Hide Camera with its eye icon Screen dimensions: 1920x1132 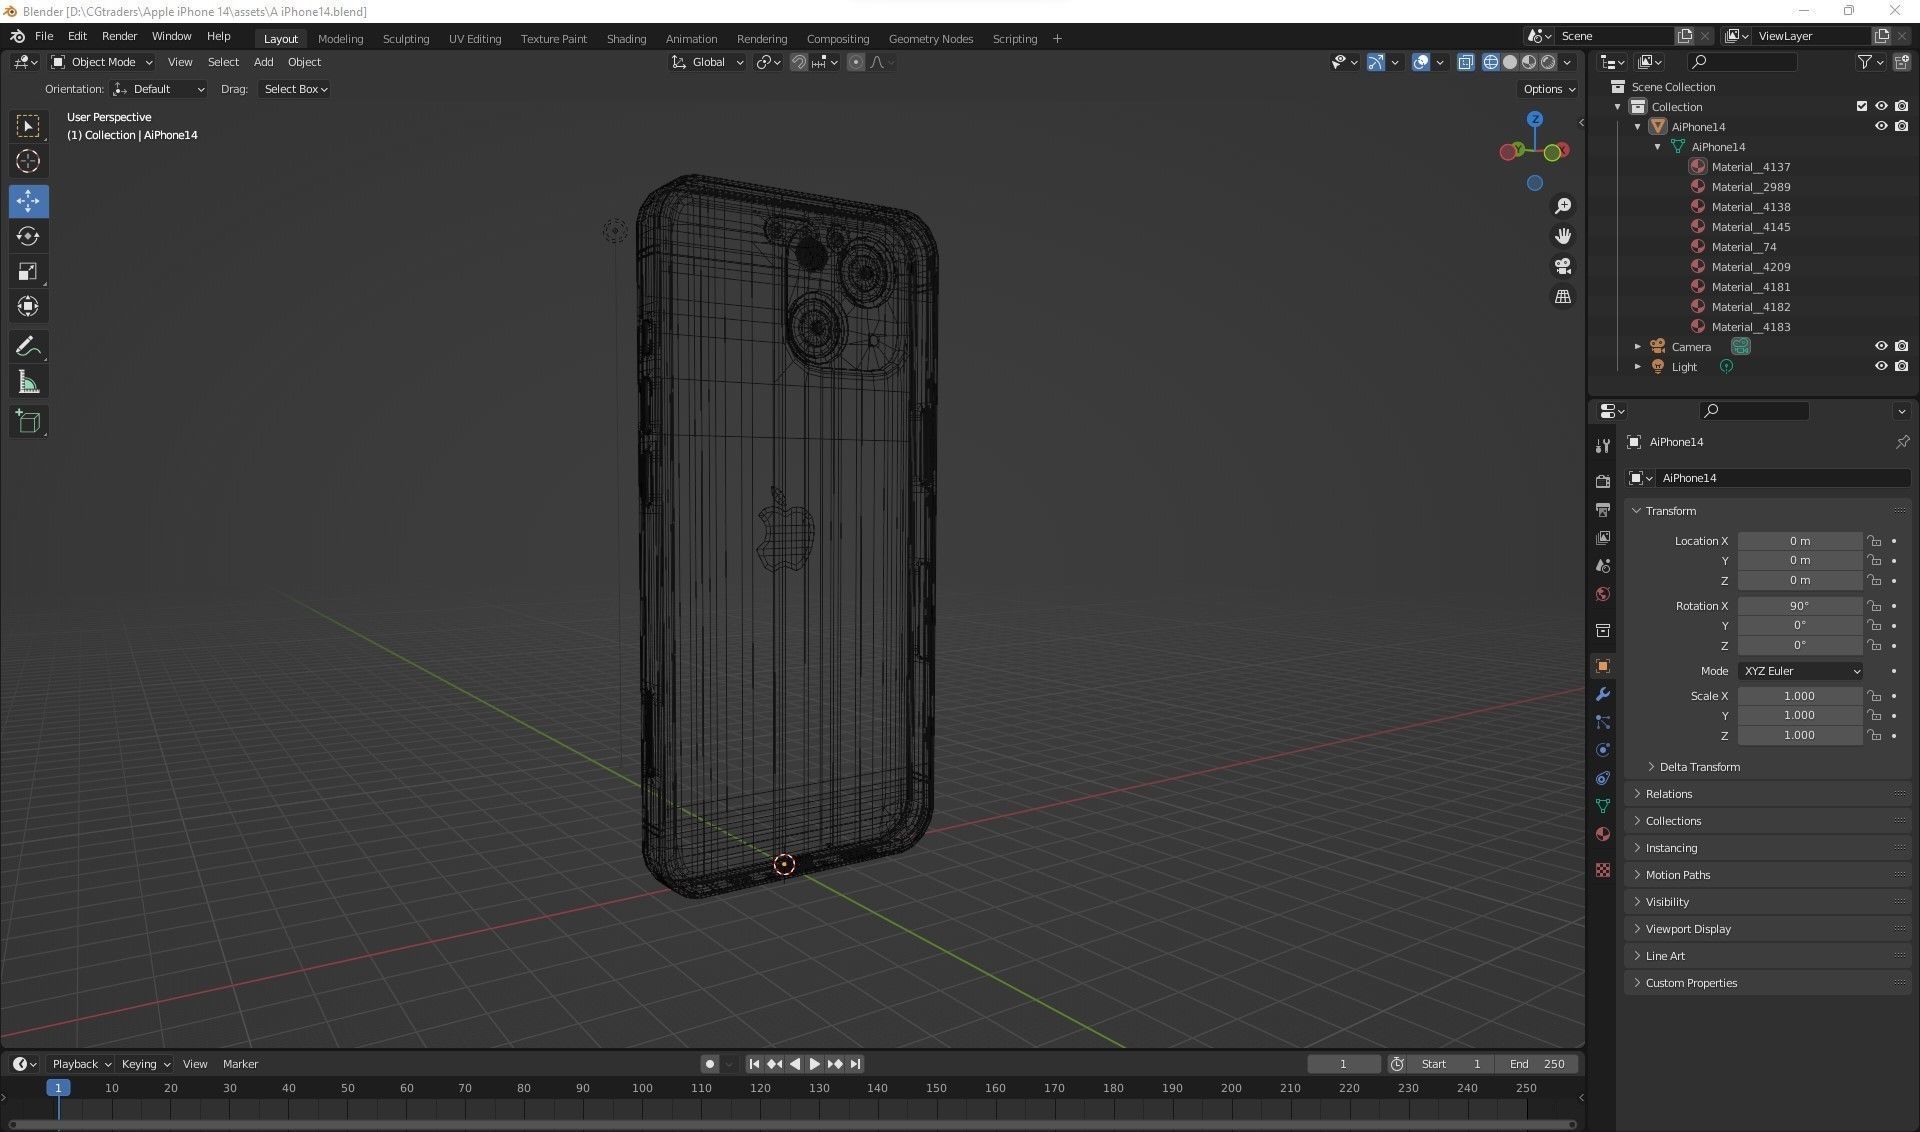click(1880, 346)
